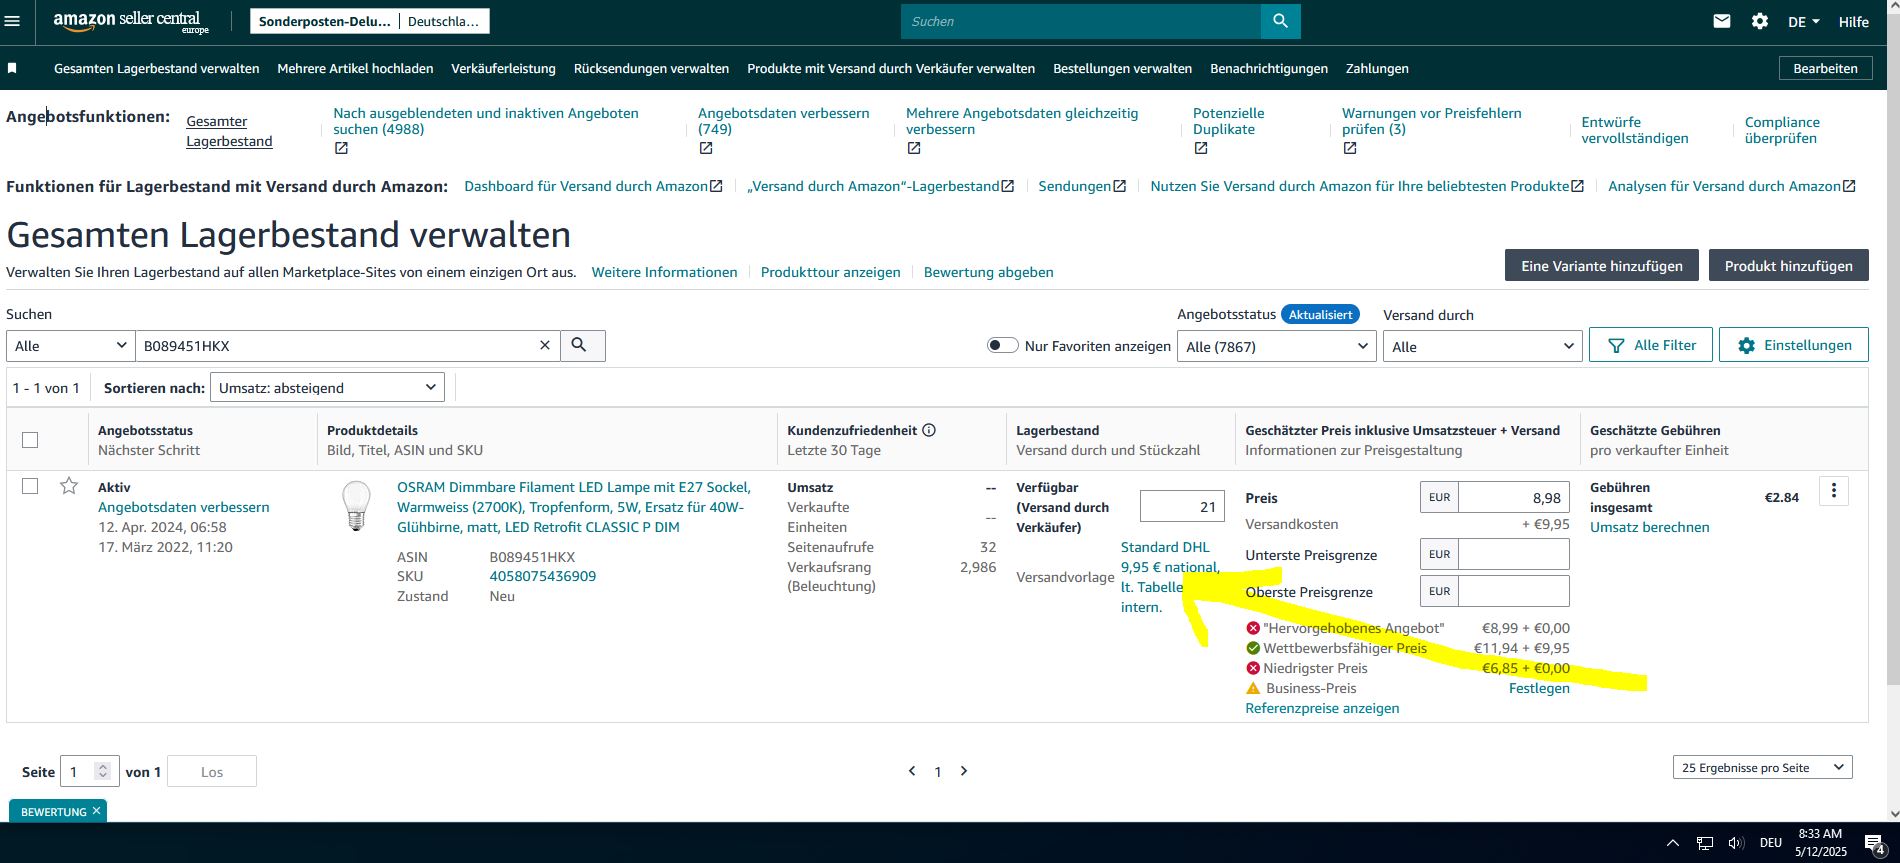Go to next results page arrow
Screen dimensions: 1900x863
(964, 771)
